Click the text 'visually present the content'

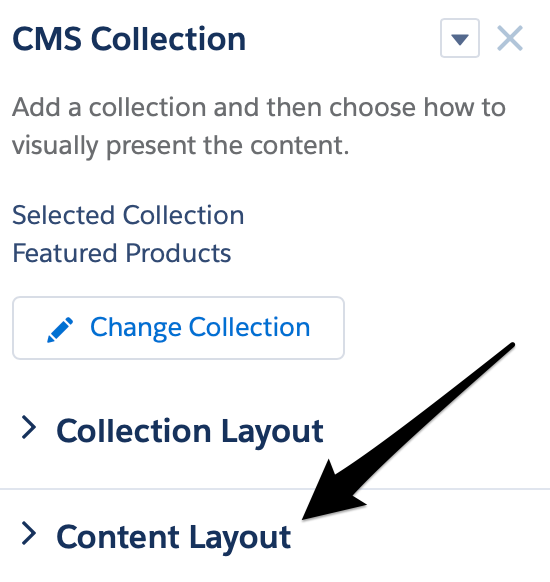coord(179,146)
